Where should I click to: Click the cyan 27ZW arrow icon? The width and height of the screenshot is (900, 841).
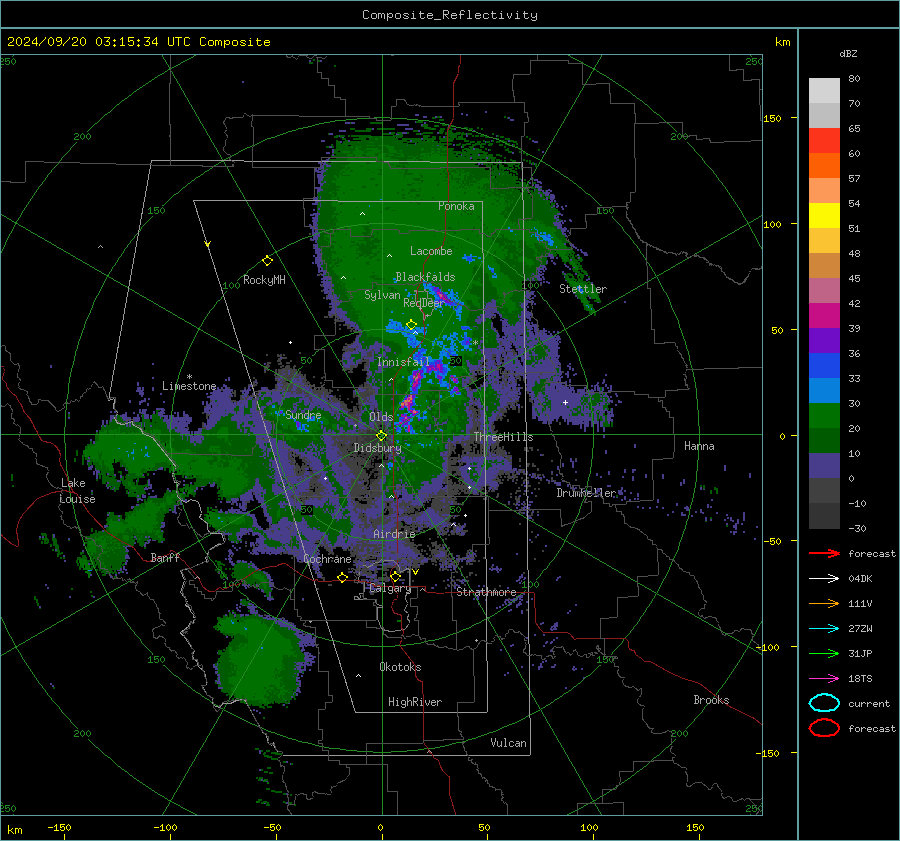point(824,629)
